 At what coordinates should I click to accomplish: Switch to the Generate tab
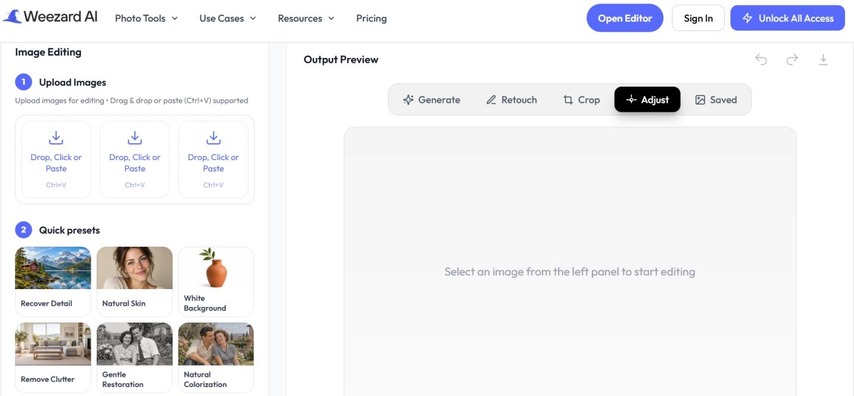(431, 100)
